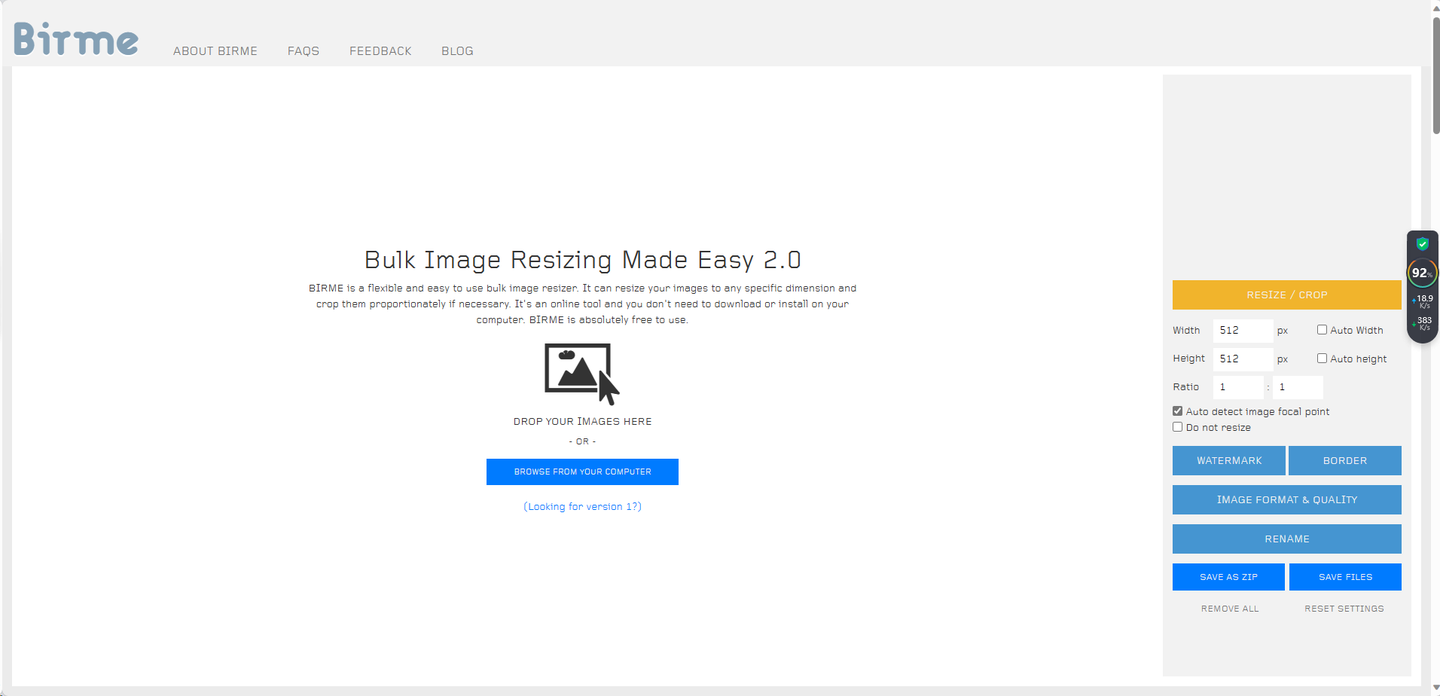Click the REMOVE ALL link
The height and width of the screenshot is (696, 1440).
point(1230,609)
